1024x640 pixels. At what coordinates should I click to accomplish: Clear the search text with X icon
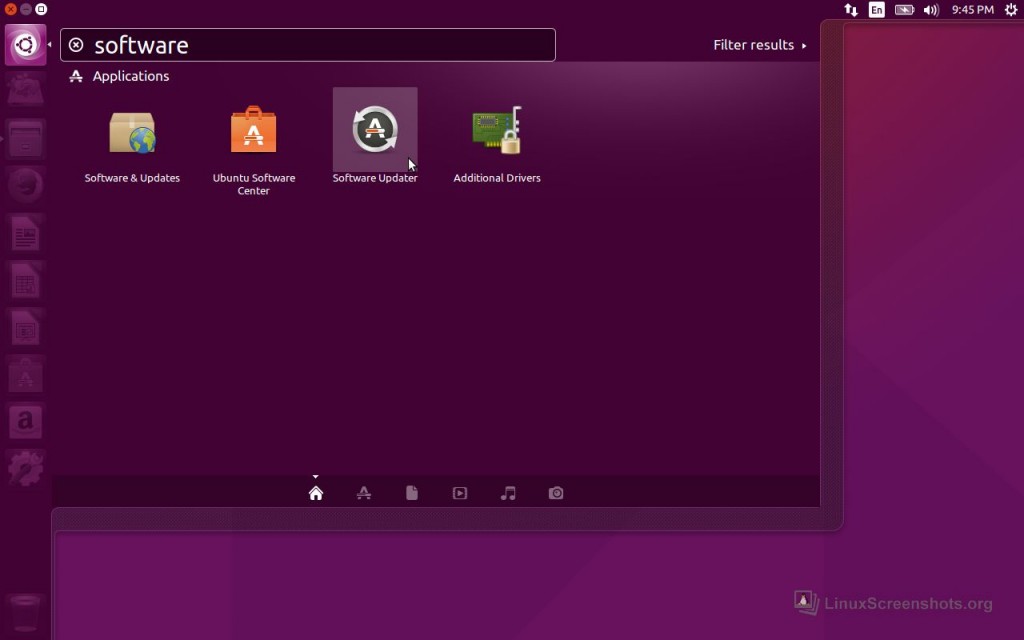coord(76,45)
